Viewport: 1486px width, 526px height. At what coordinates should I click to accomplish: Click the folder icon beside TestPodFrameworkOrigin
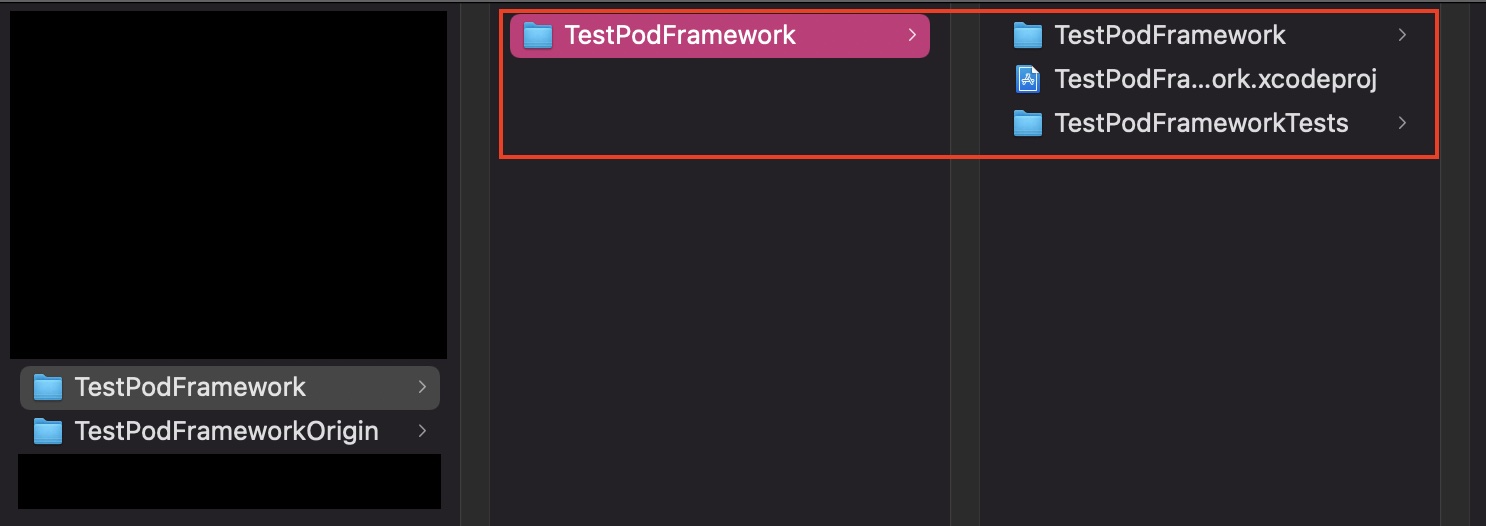point(48,431)
